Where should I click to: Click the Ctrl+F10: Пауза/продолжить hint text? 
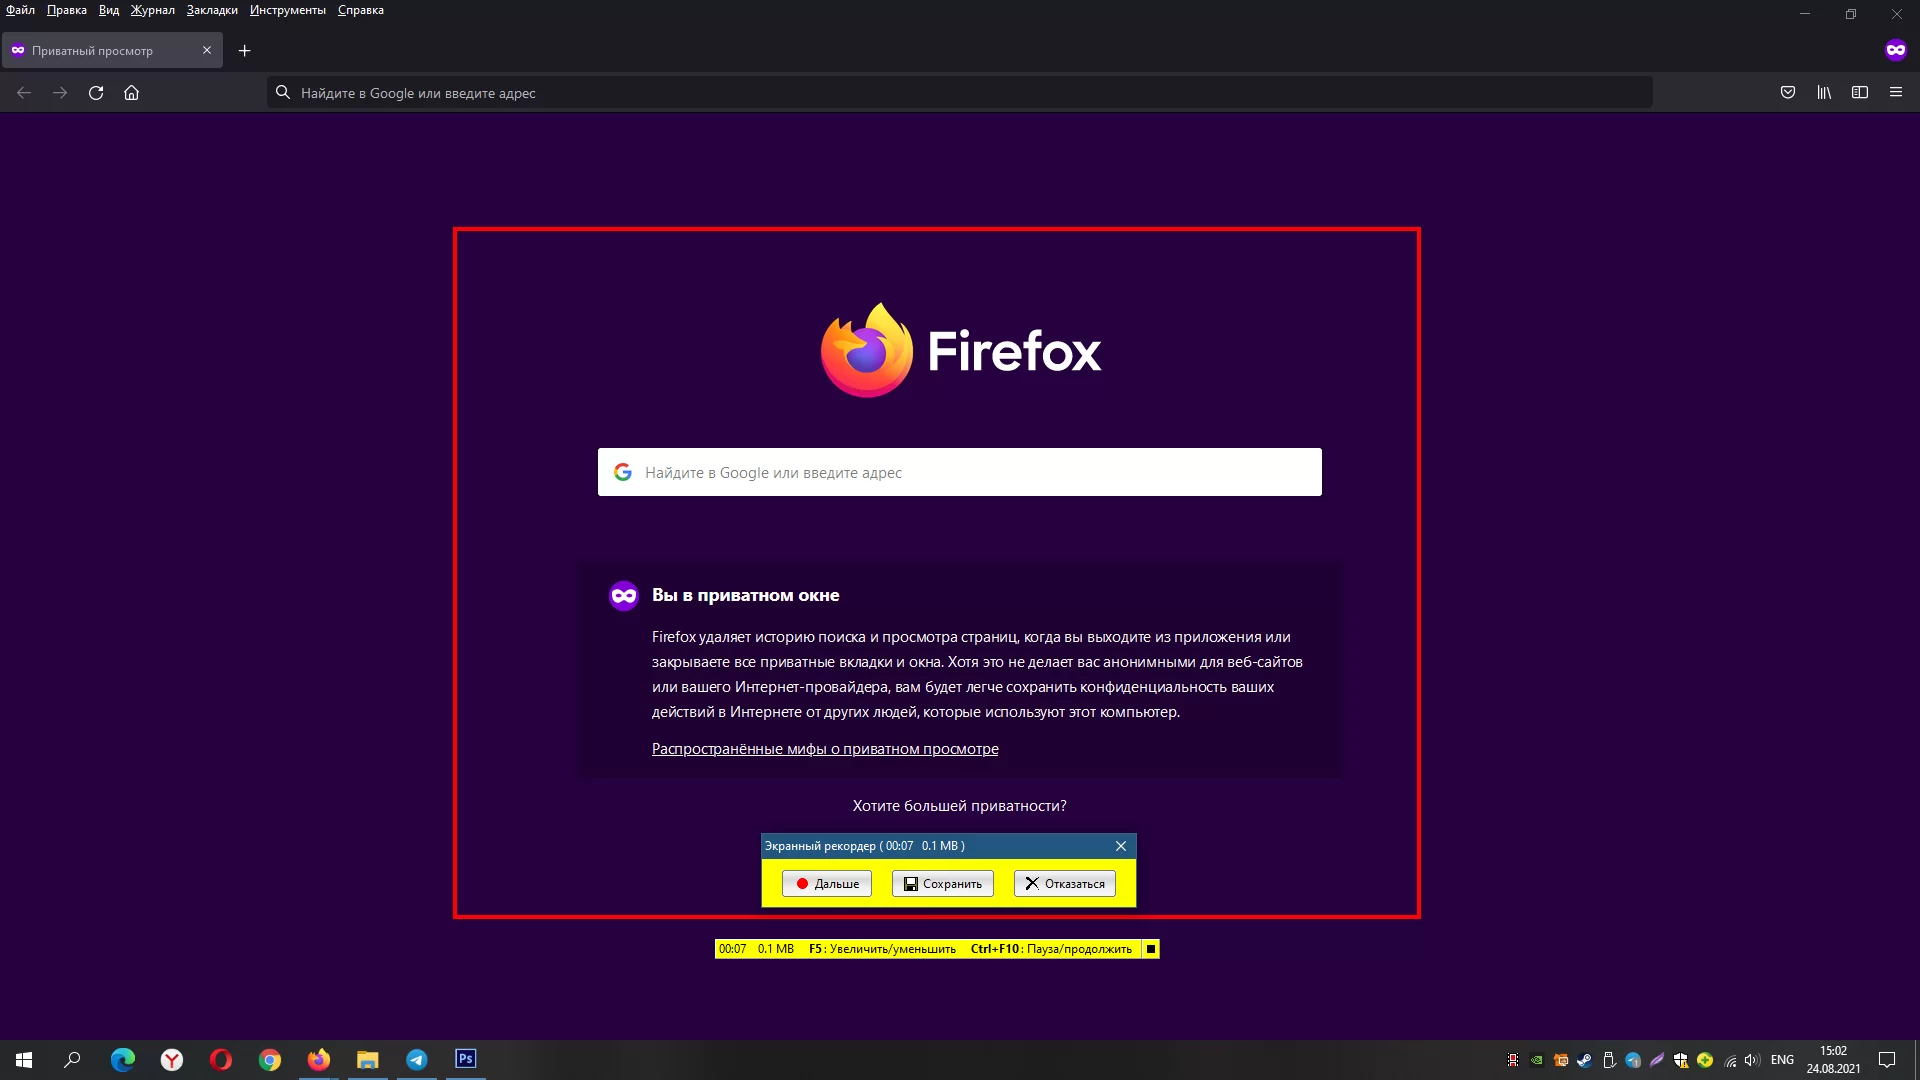click(1051, 949)
